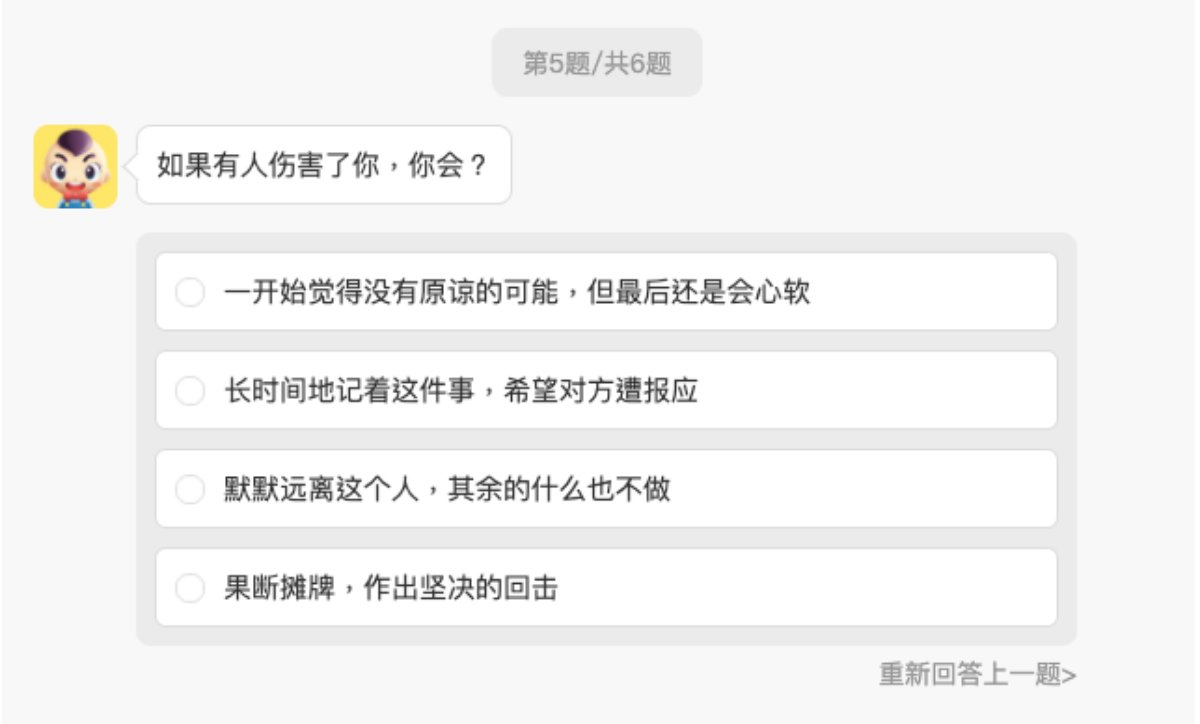Click the 第5题/共6题 progress label
The width and height of the screenshot is (1200, 724).
point(597,63)
